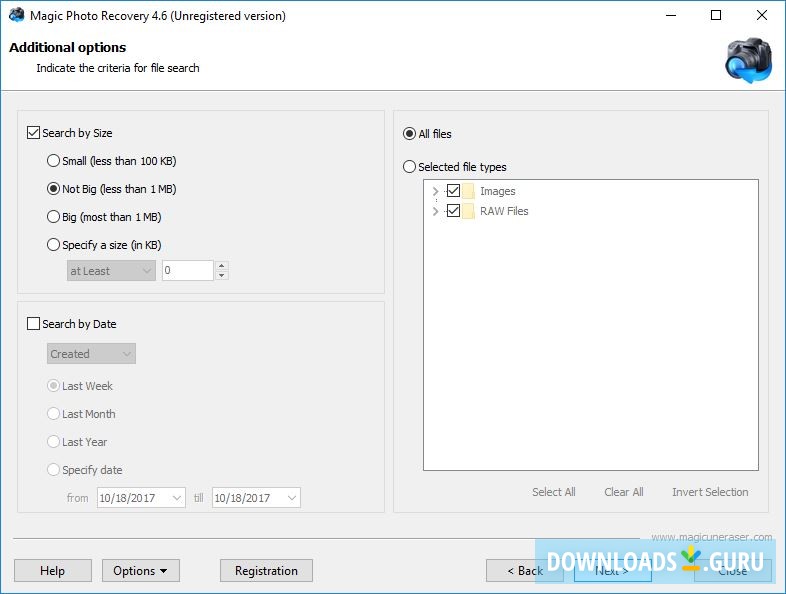This screenshot has height=594, width=786.
Task: Click the size in KB input field
Action: 188,271
